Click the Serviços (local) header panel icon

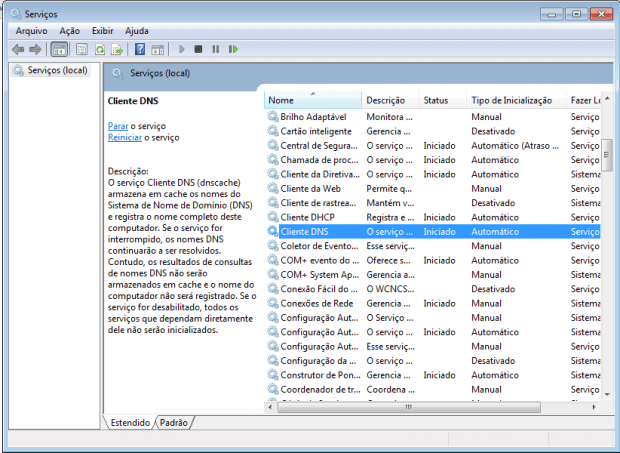point(117,74)
